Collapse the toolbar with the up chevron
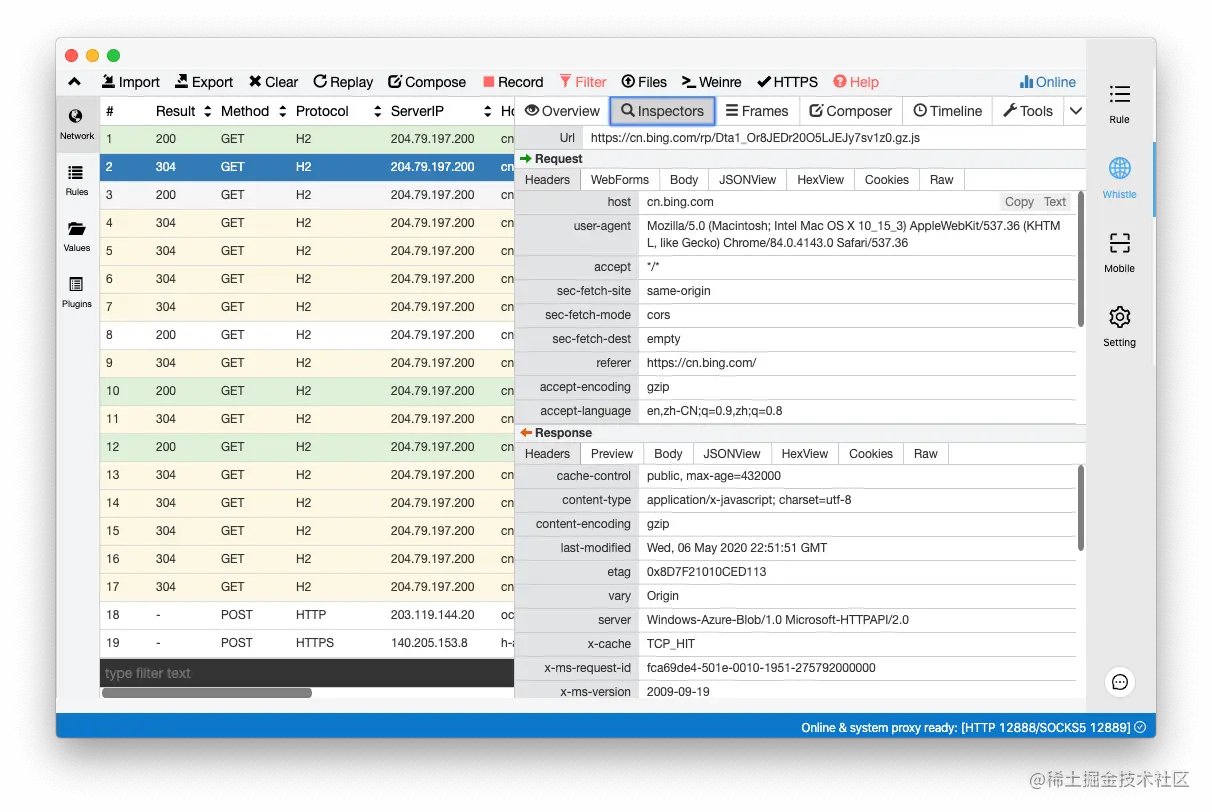This screenshot has height=812, width=1212. pos(75,82)
